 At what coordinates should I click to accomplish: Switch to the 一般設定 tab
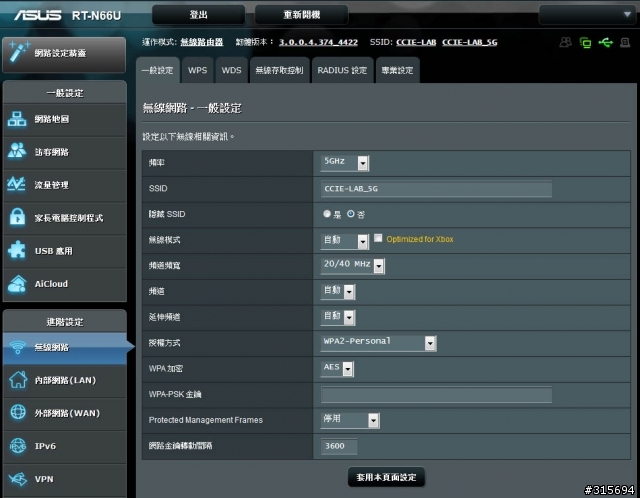point(158,71)
